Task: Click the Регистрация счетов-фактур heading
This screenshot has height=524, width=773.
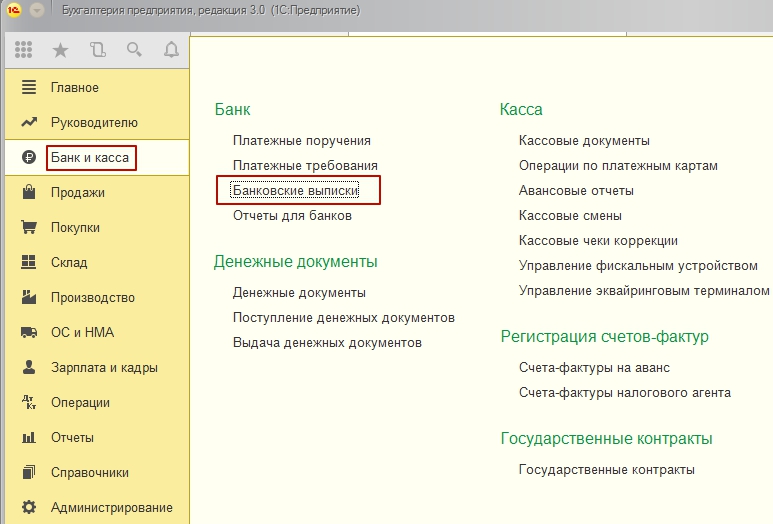Action: (x=604, y=337)
